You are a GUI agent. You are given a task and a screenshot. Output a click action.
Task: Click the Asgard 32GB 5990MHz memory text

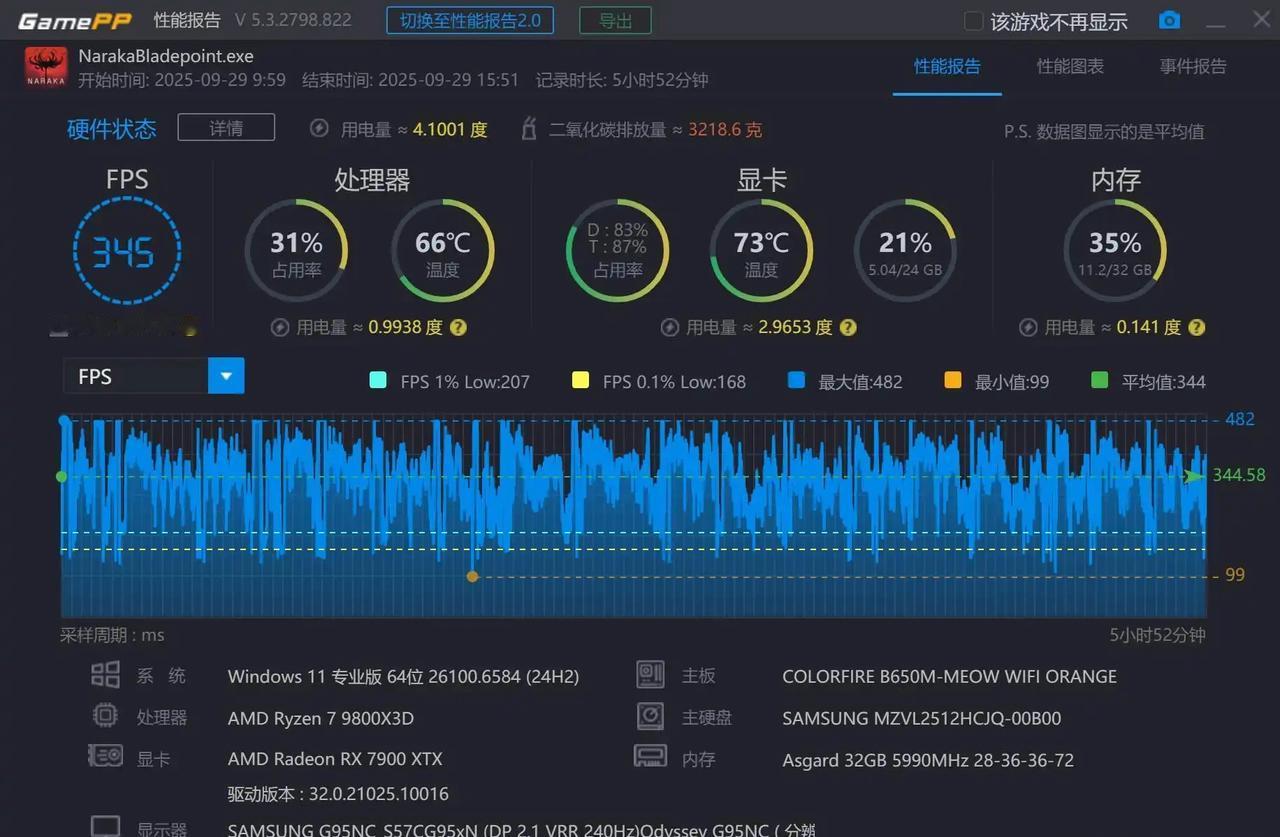pos(928,760)
